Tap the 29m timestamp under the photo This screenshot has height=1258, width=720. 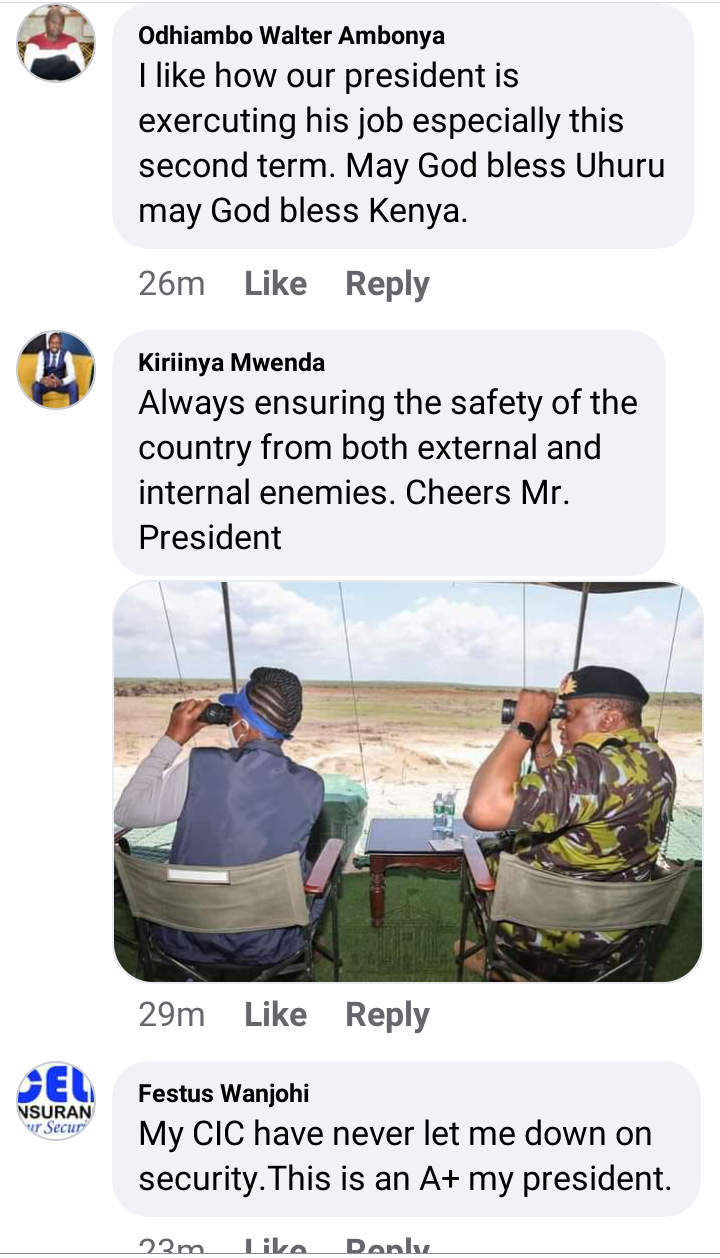click(x=172, y=1015)
